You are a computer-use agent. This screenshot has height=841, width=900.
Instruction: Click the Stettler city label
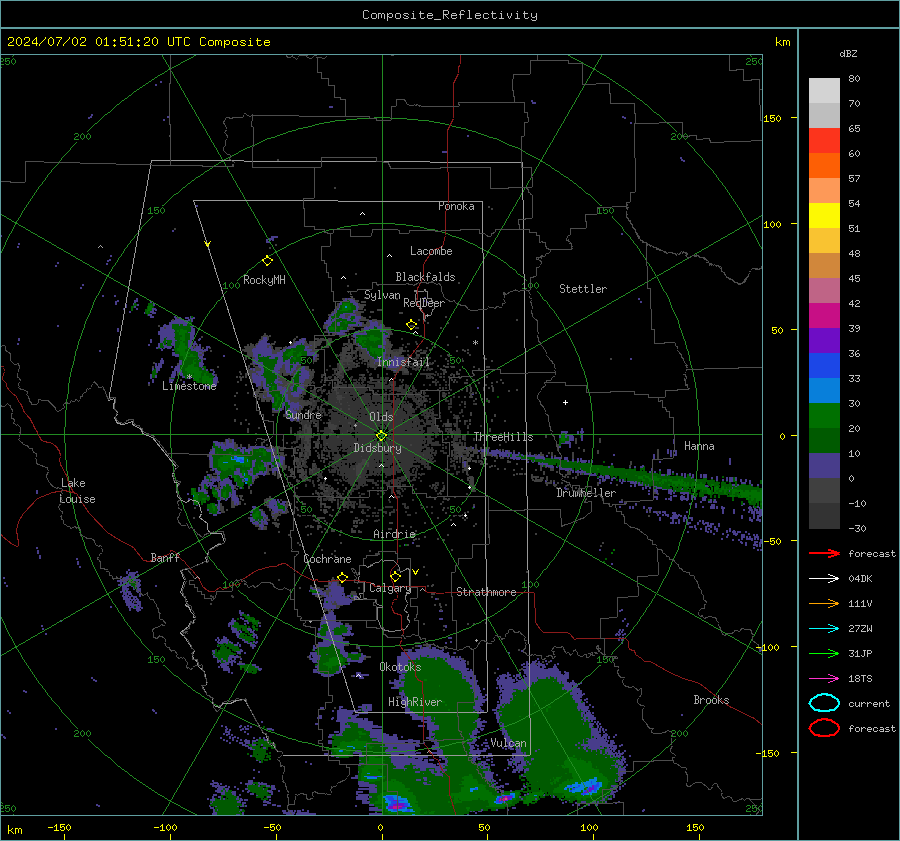[583, 289]
